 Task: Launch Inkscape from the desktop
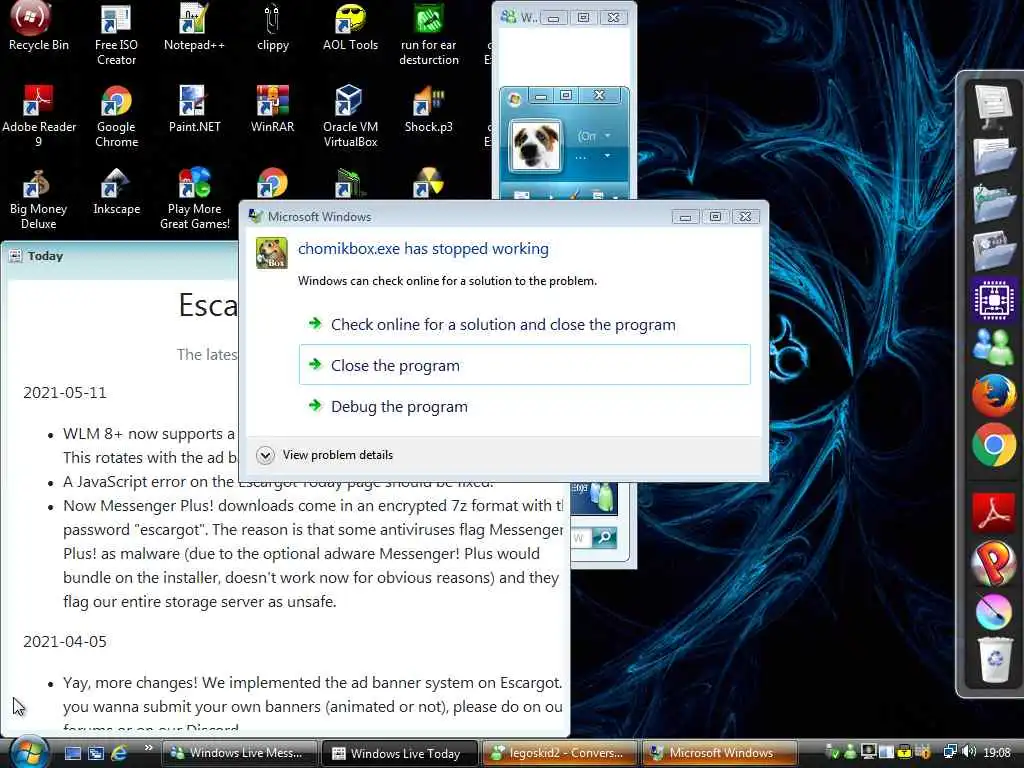(116, 191)
